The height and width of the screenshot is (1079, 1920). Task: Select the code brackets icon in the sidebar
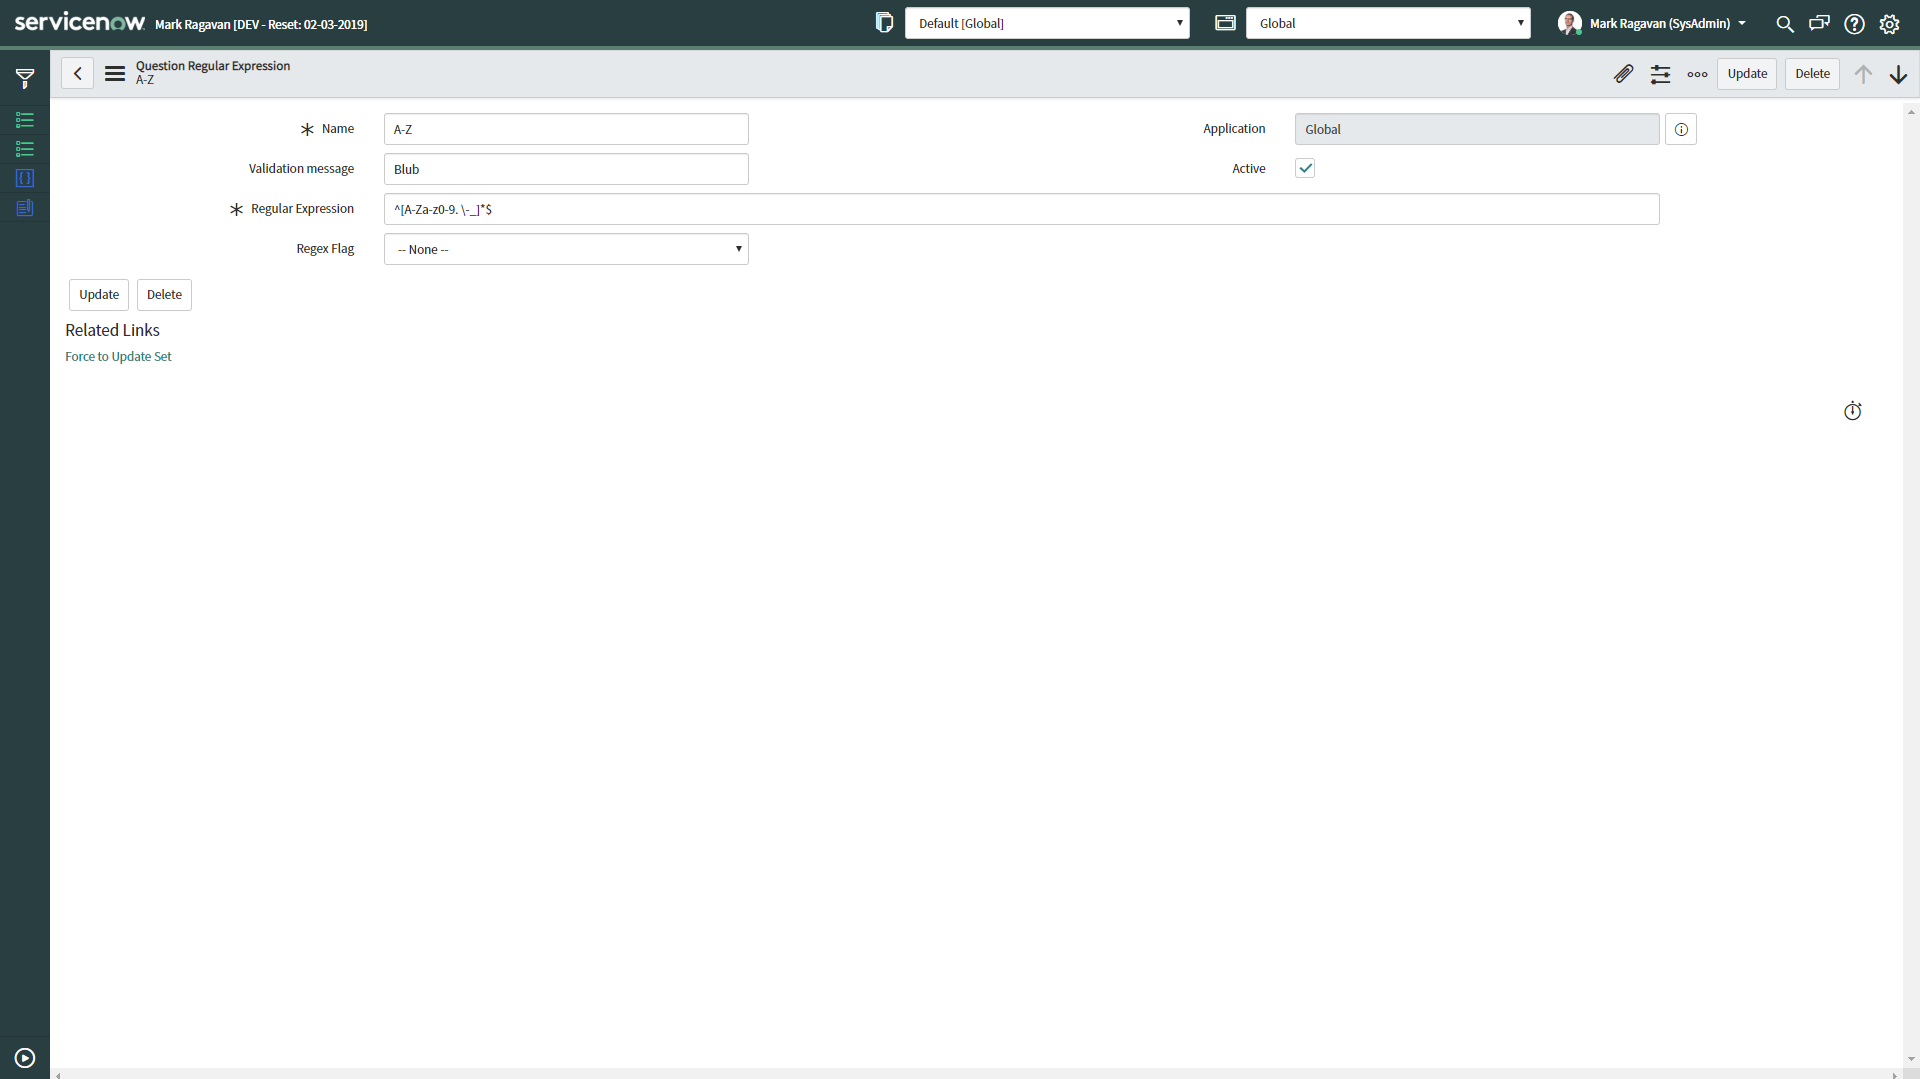point(24,178)
